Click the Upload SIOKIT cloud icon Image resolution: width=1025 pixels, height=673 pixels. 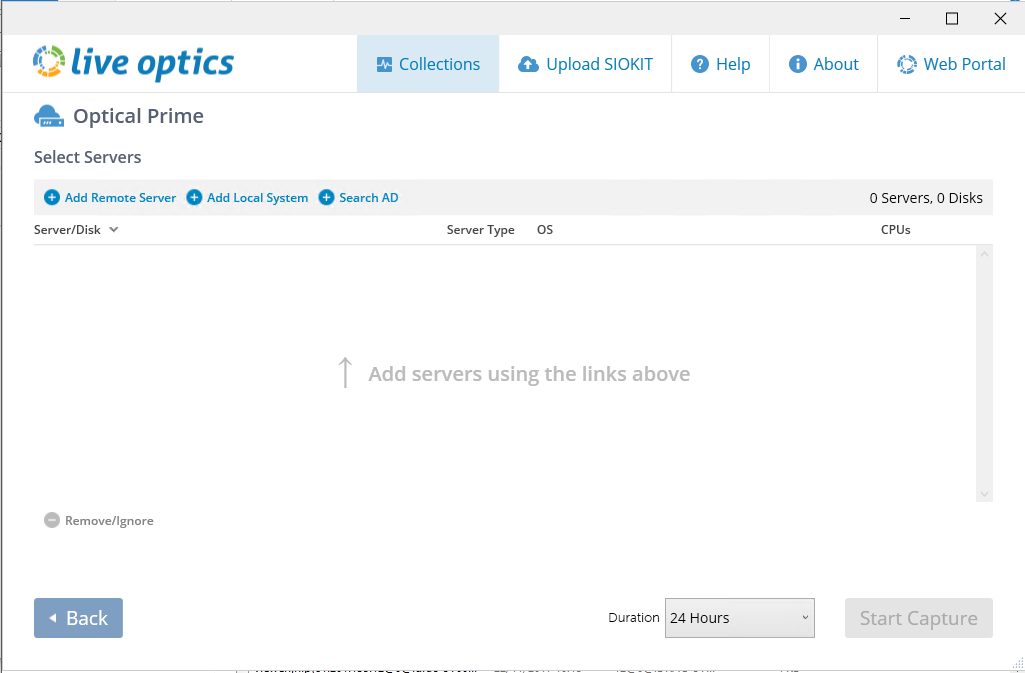[528, 64]
